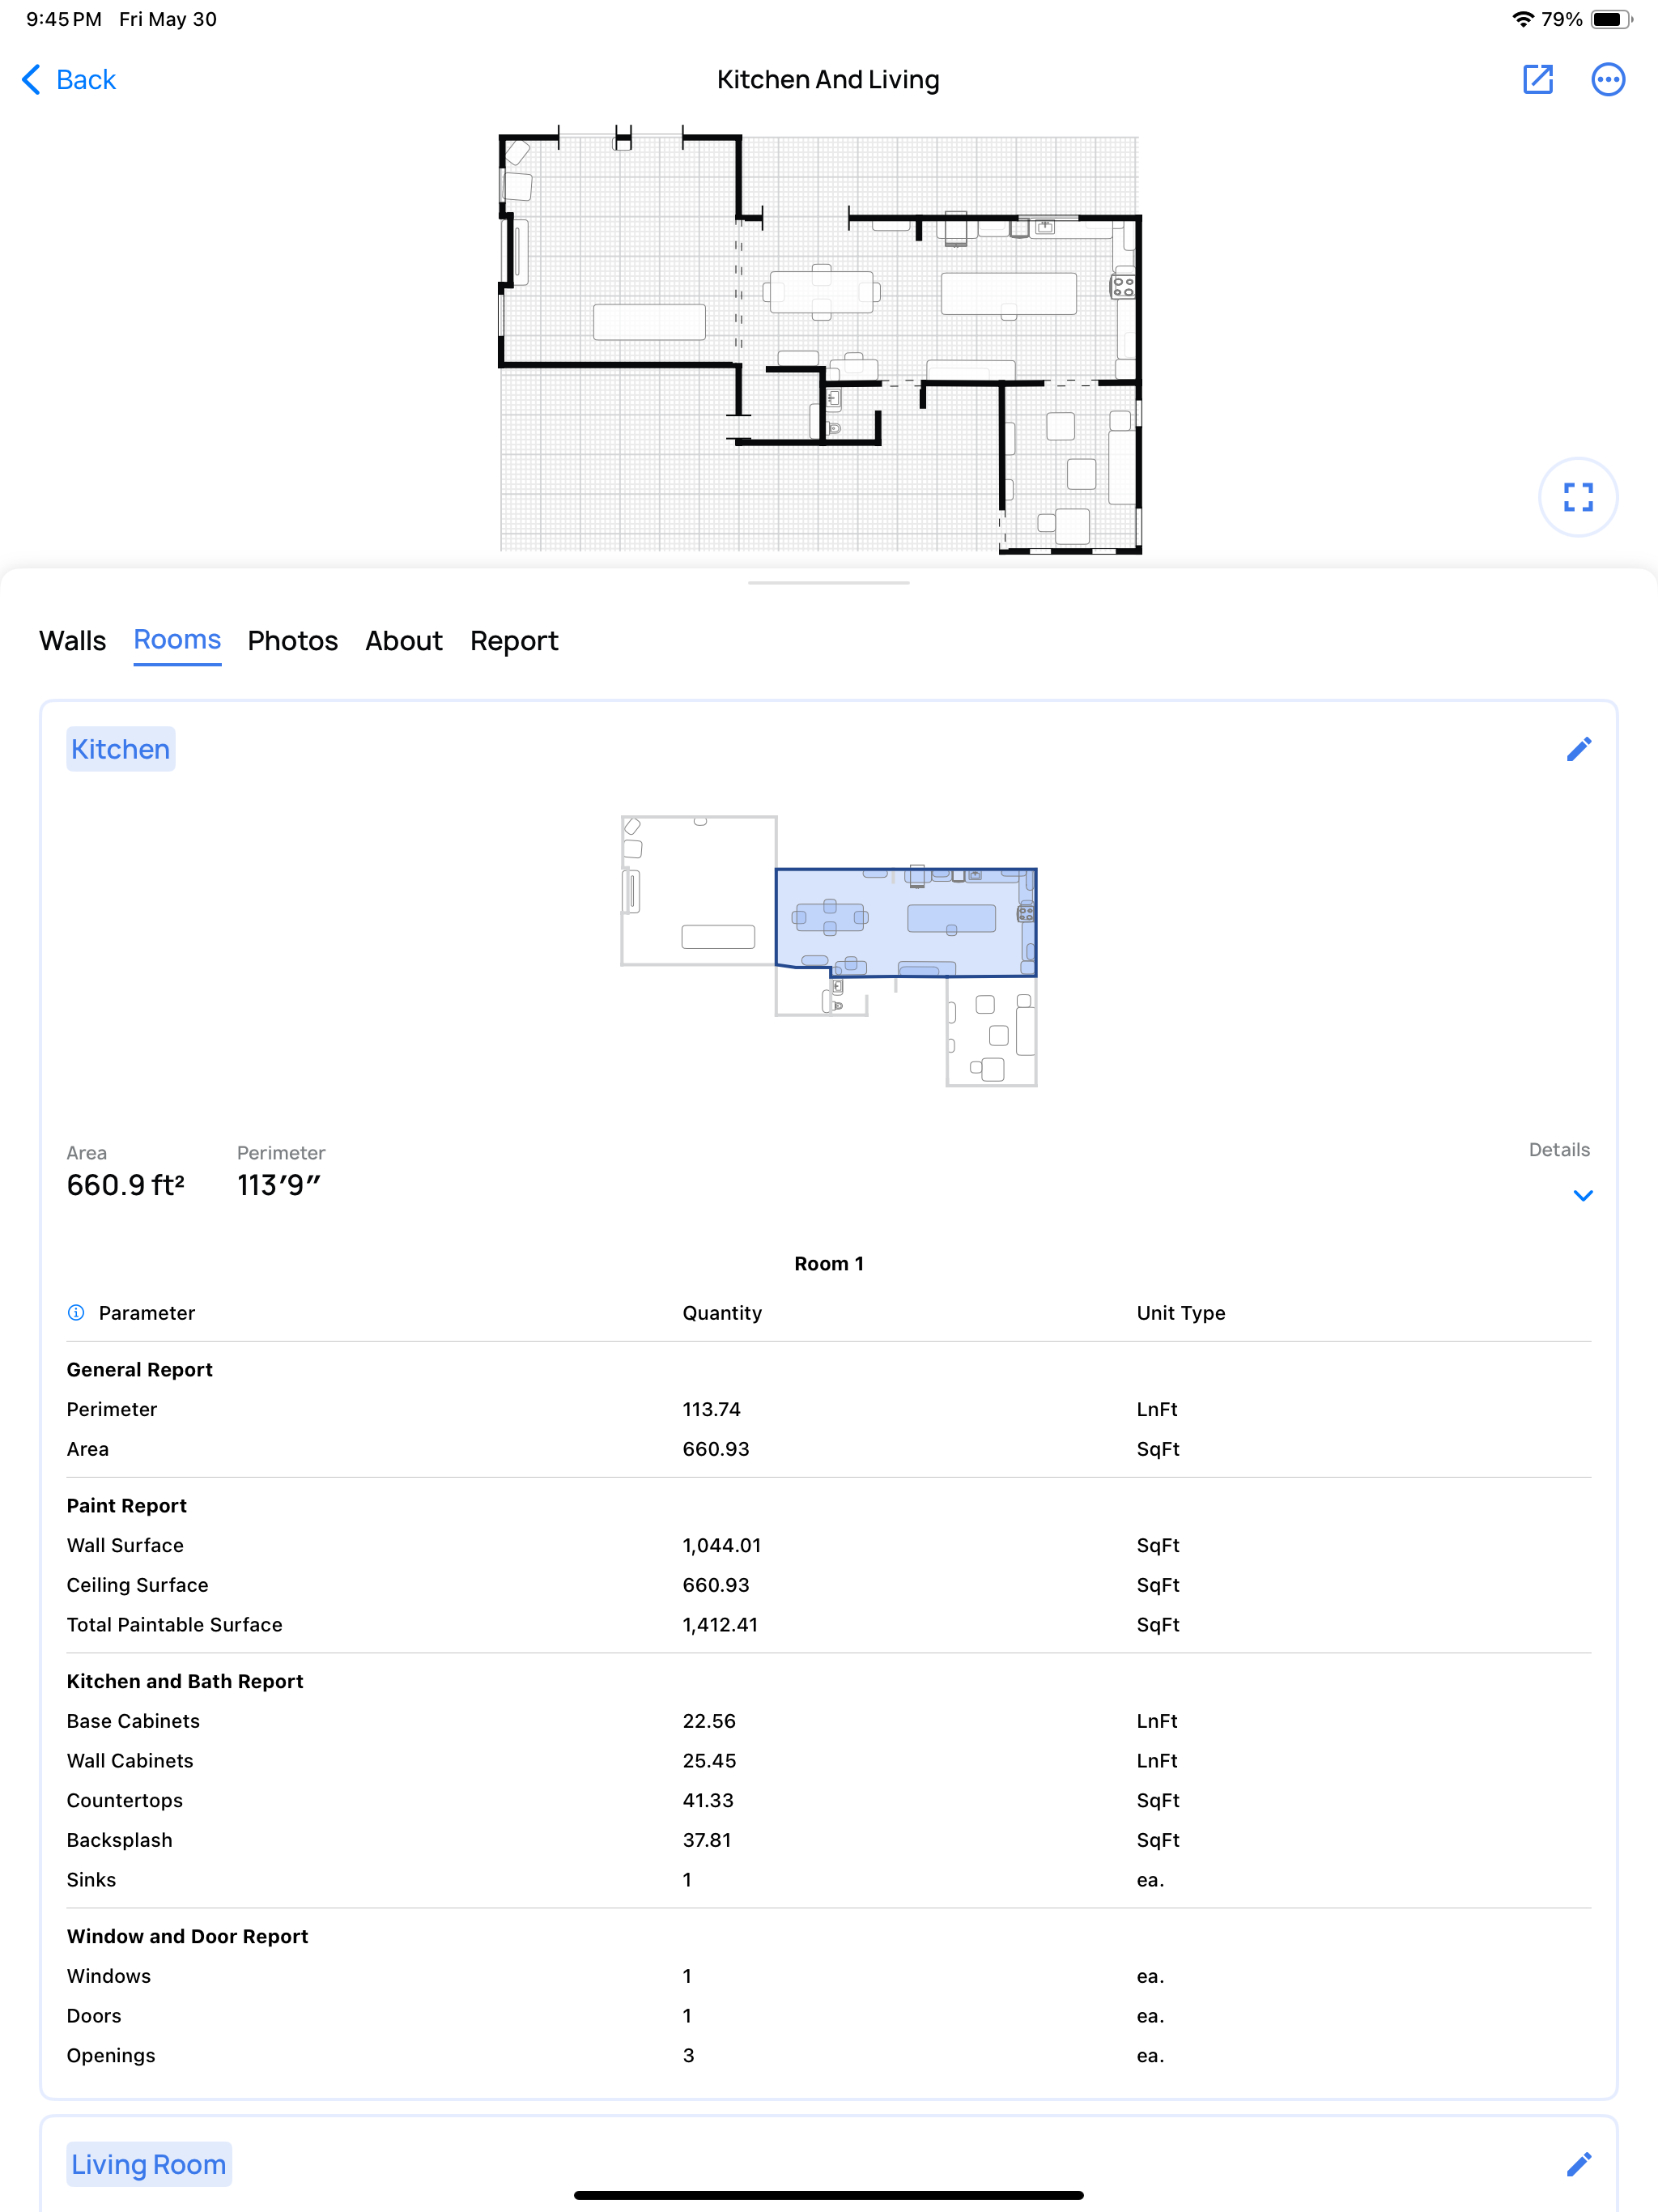Screen dimensions: 1658x2212
Task: Tap the battery status icon
Action: (1610, 19)
